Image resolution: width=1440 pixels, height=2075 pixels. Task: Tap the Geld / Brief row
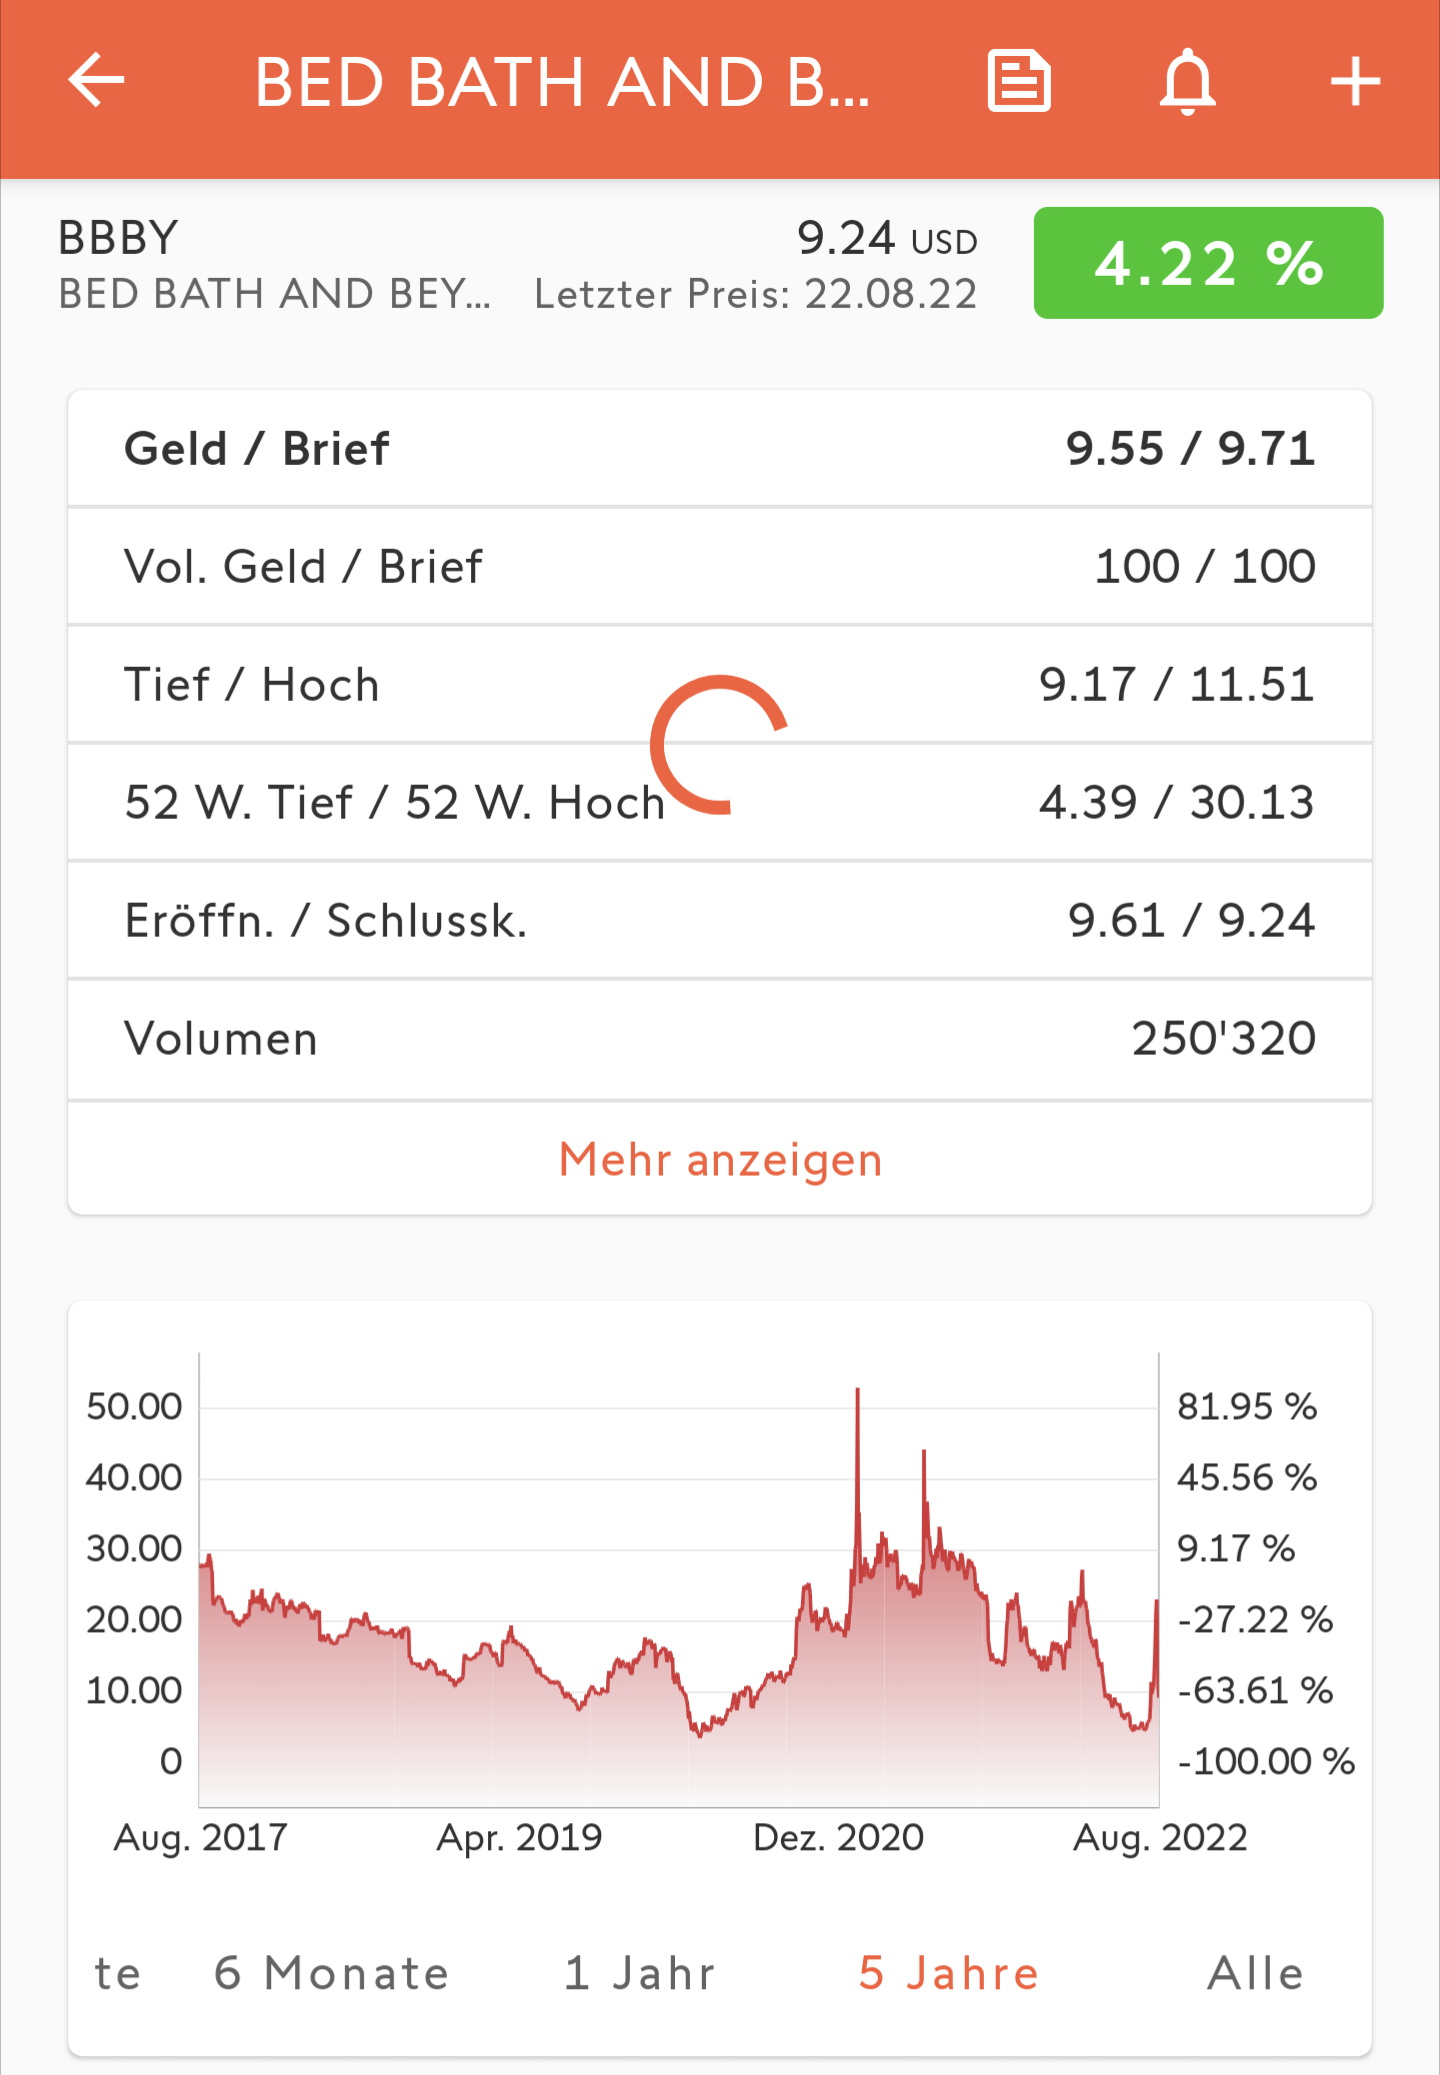pos(720,448)
